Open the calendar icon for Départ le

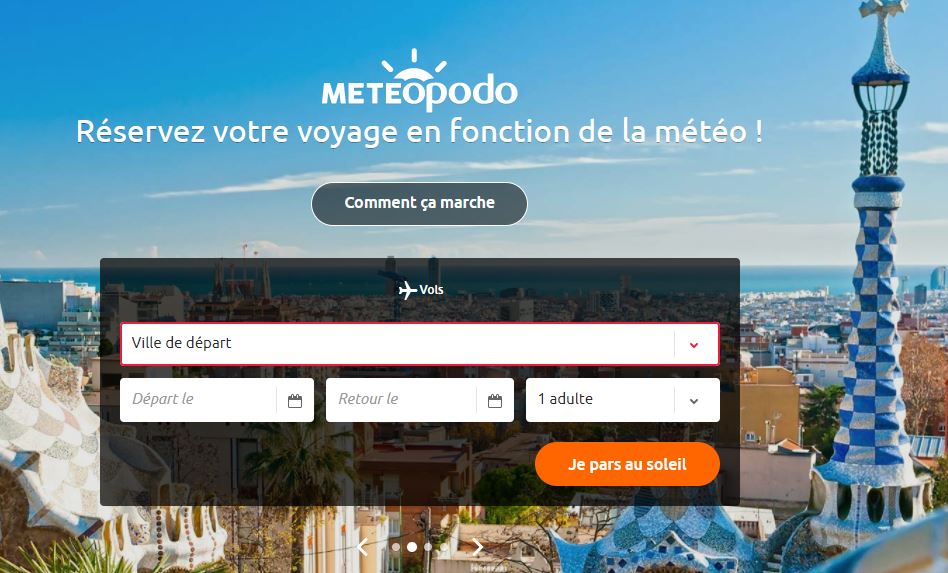pyautogui.click(x=294, y=400)
